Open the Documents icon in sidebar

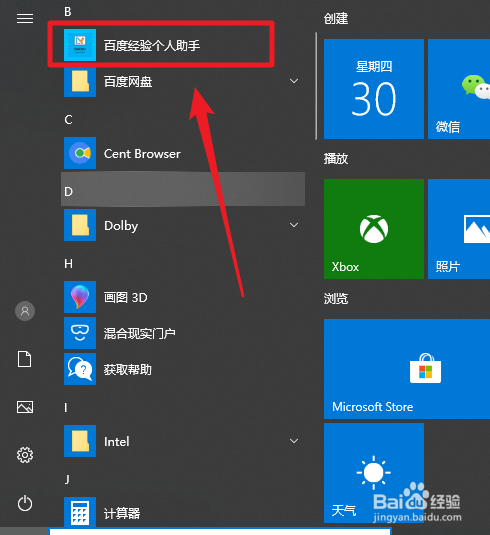(25, 359)
